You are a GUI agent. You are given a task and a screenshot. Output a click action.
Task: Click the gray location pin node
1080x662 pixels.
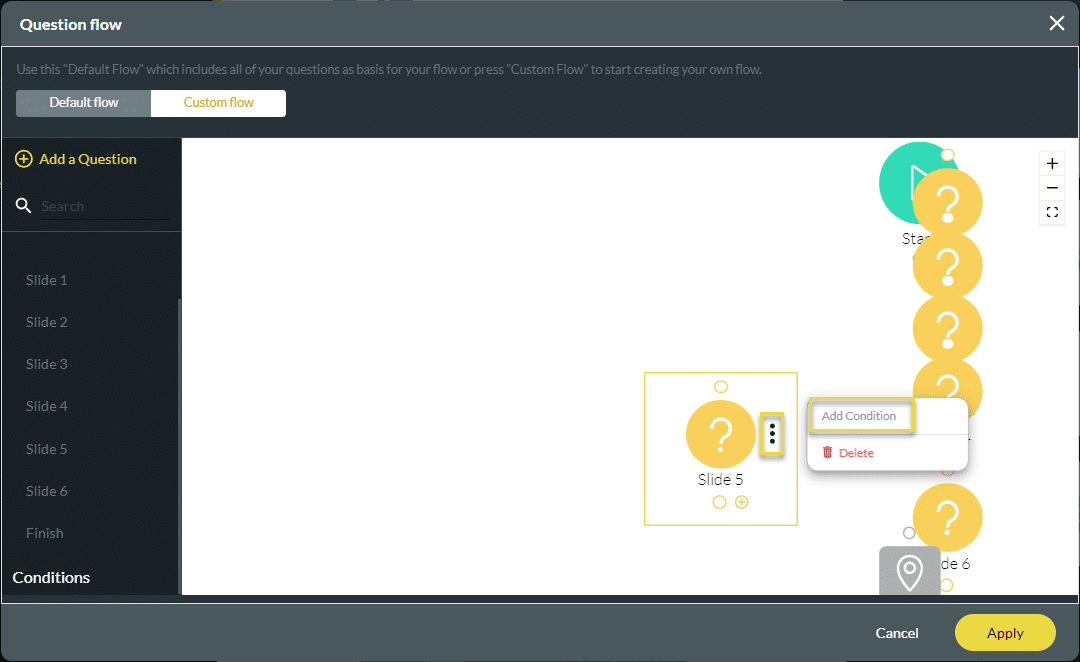[909, 573]
